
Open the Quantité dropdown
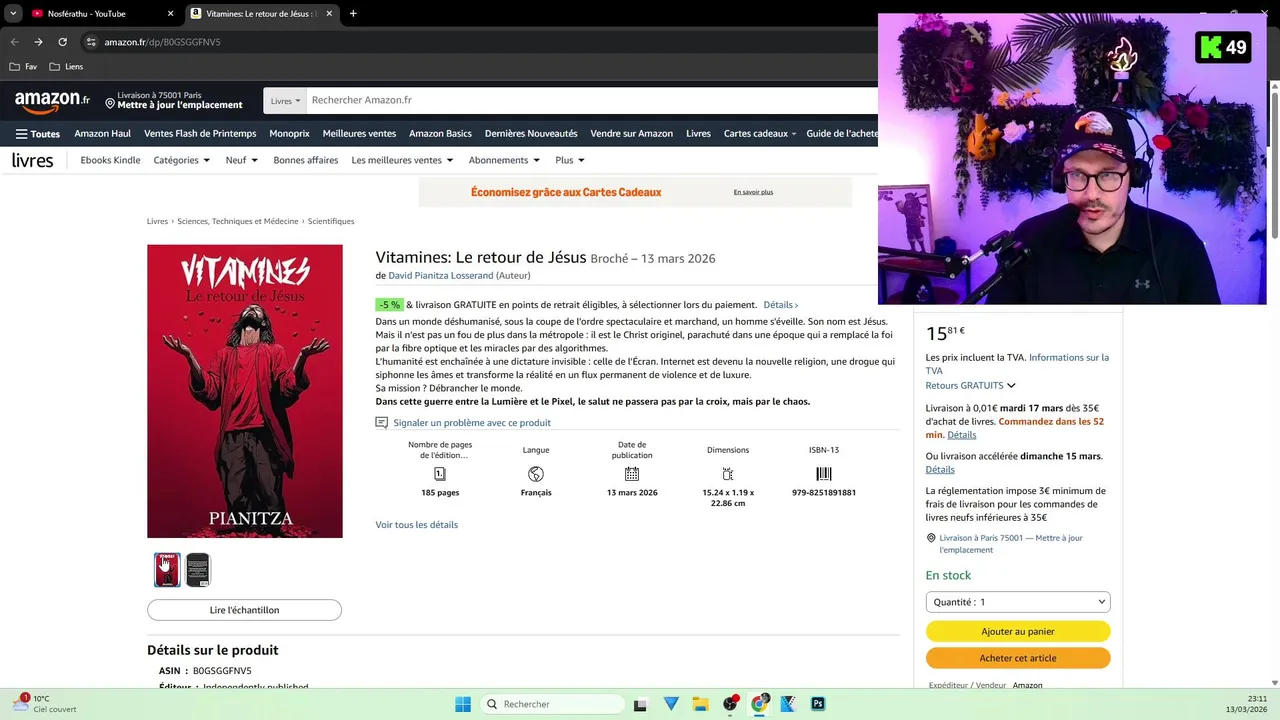1018,602
